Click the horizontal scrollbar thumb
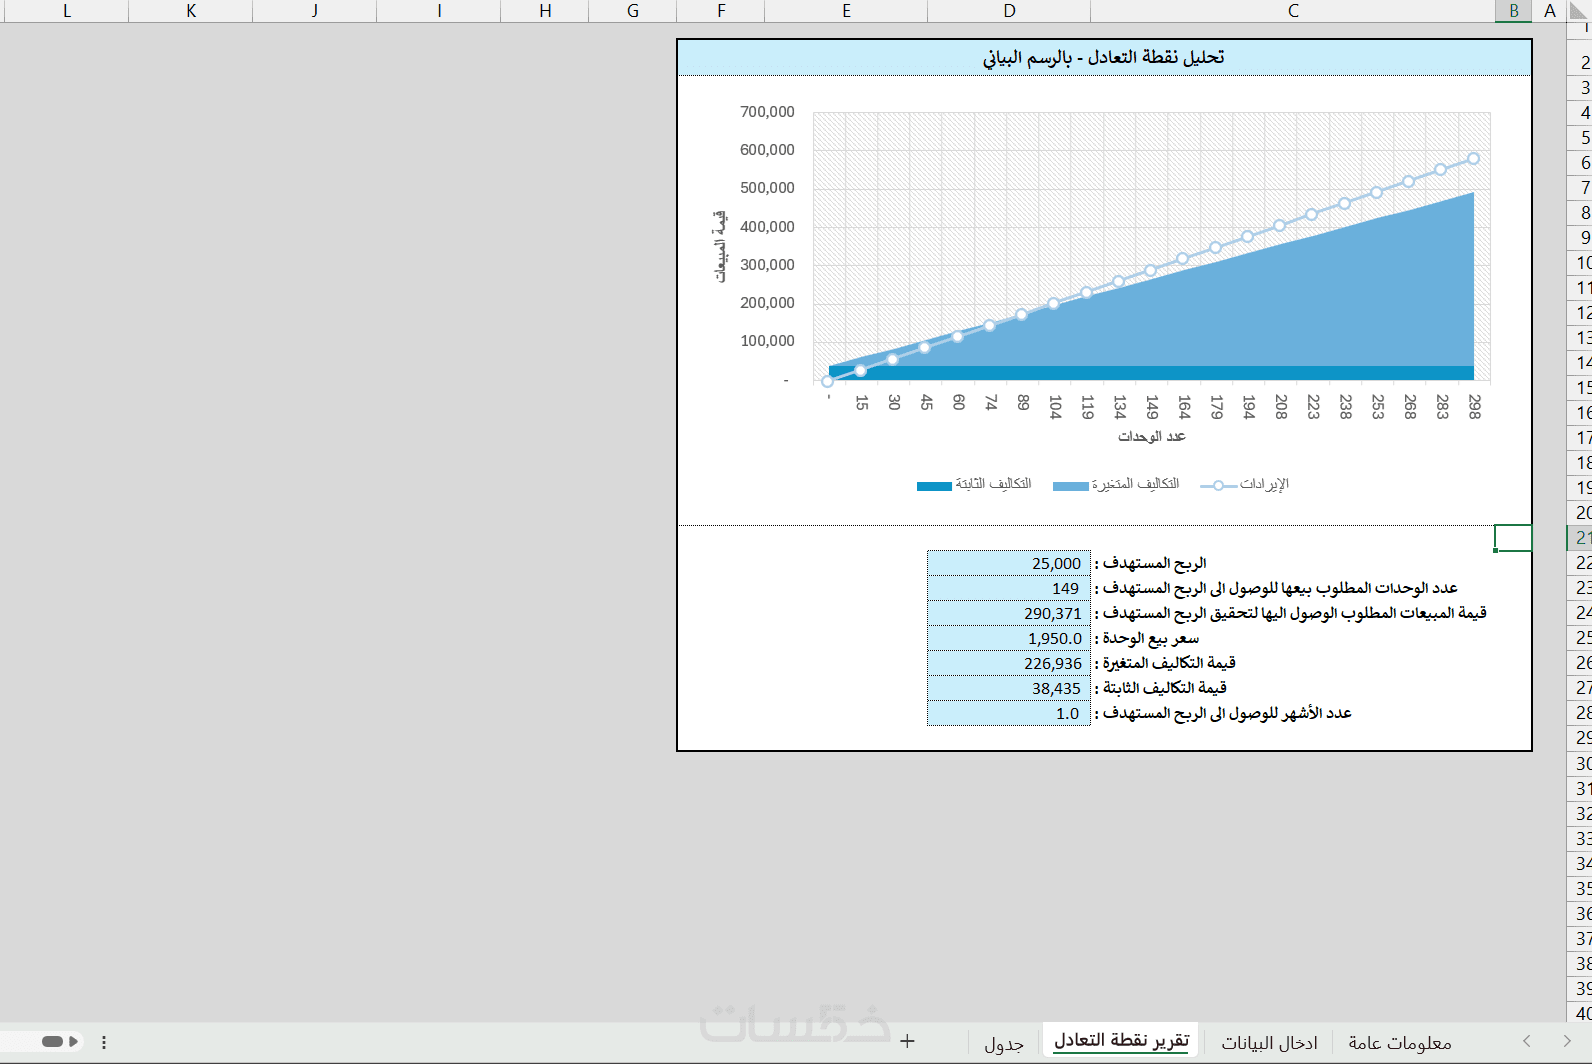Image resolution: width=1592 pixels, height=1064 pixels. coord(53,1041)
